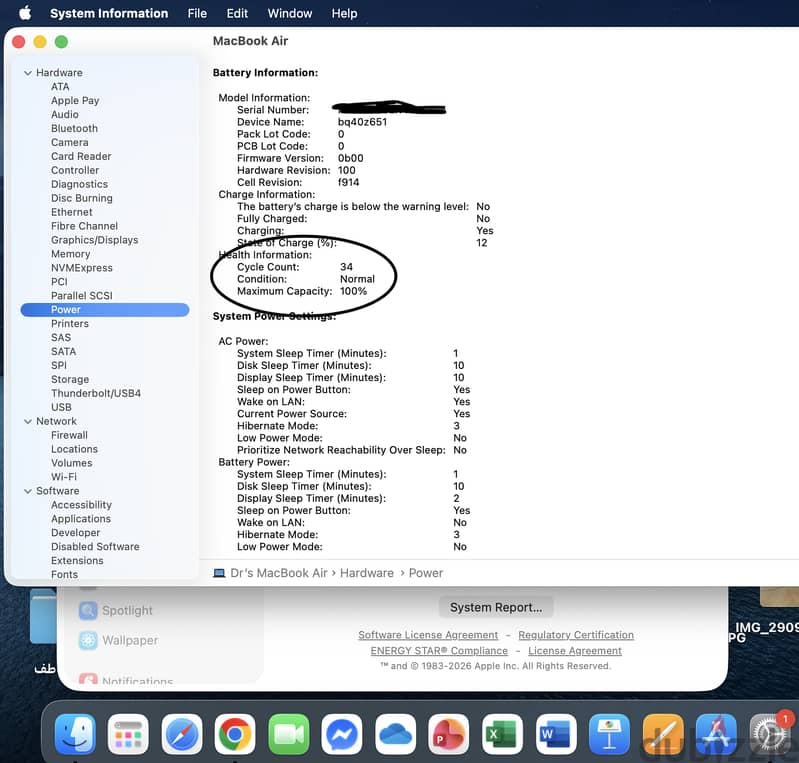Open the Edit menu

point(237,13)
